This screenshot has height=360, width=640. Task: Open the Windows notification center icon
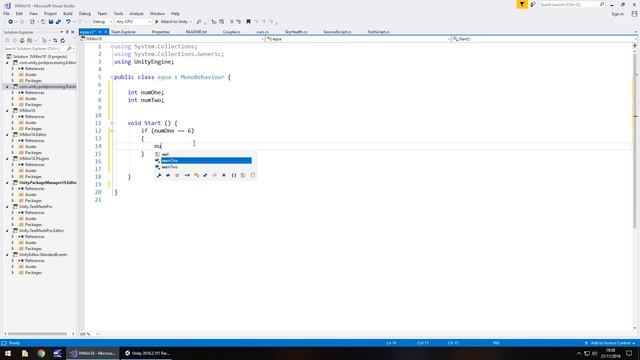point(629,353)
